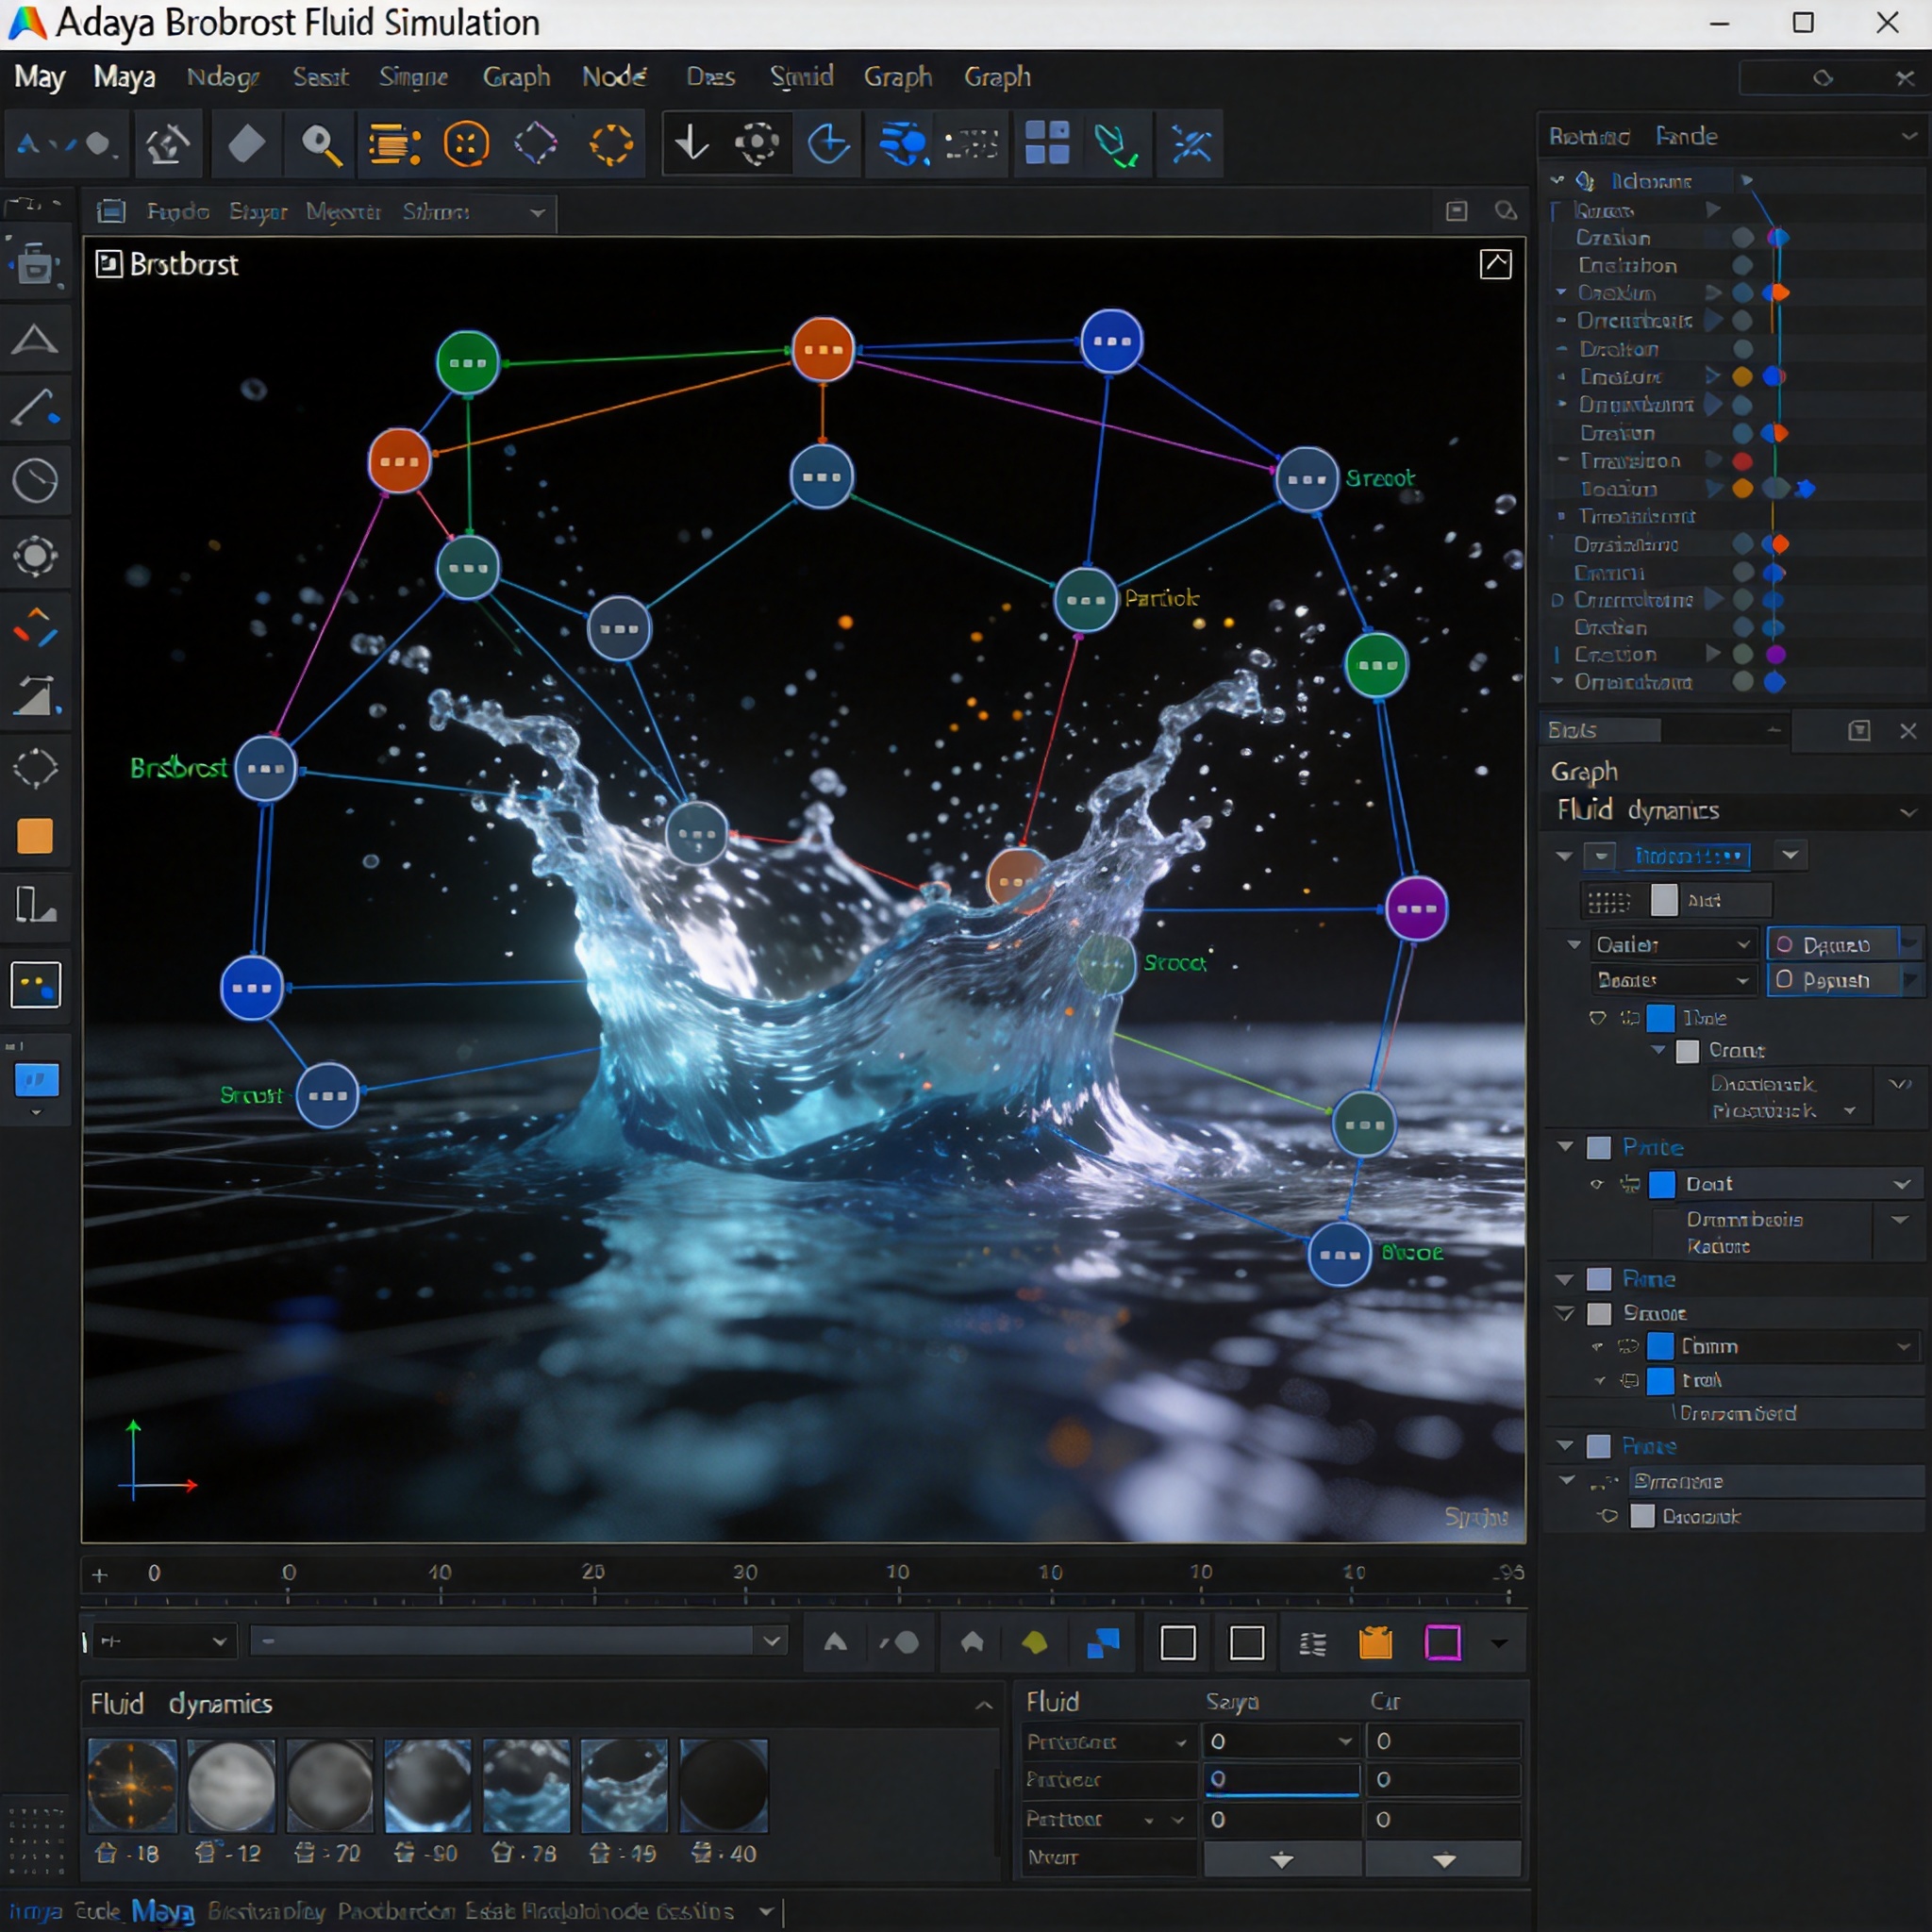Click the list lines icon in playback bar

[x=1312, y=1643]
